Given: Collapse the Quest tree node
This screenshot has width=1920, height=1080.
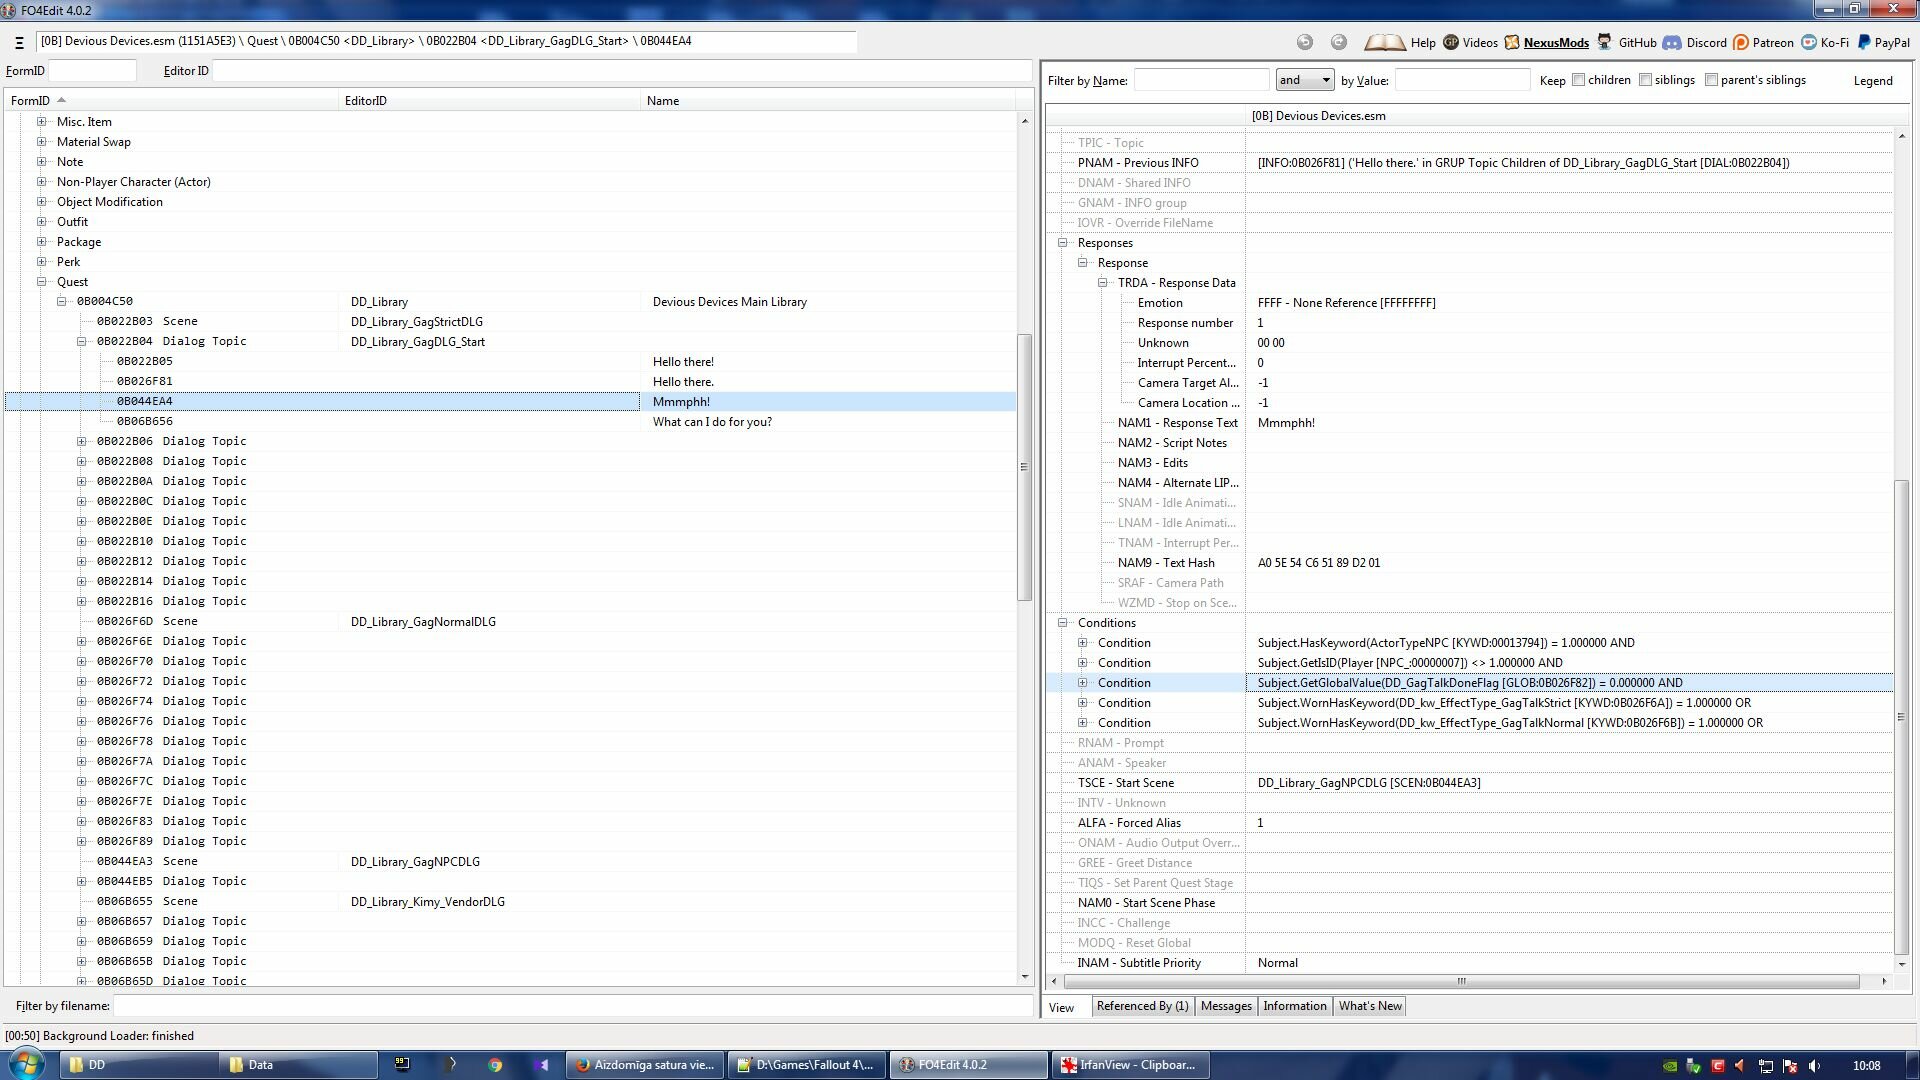Looking at the screenshot, I should [x=42, y=282].
